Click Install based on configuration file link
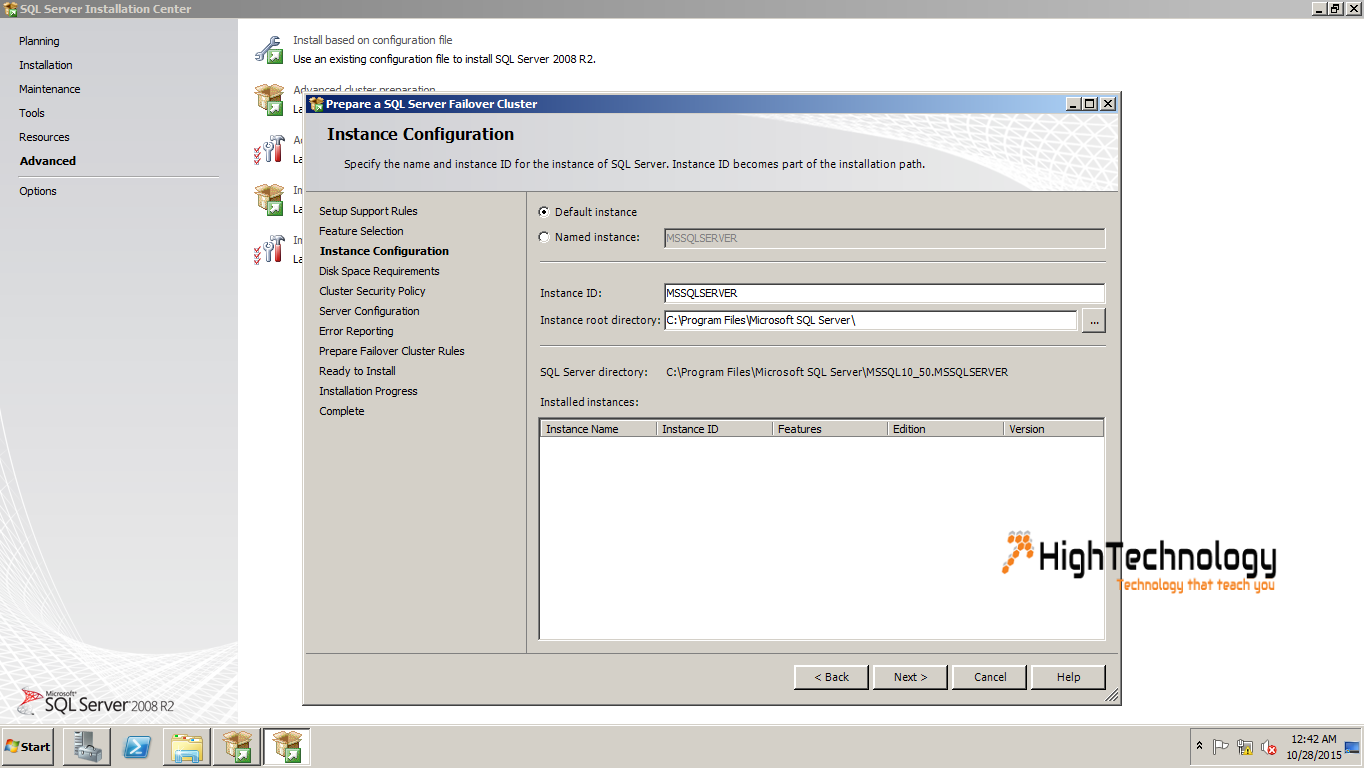This screenshot has width=1364, height=768. click(x=372, y=40)
